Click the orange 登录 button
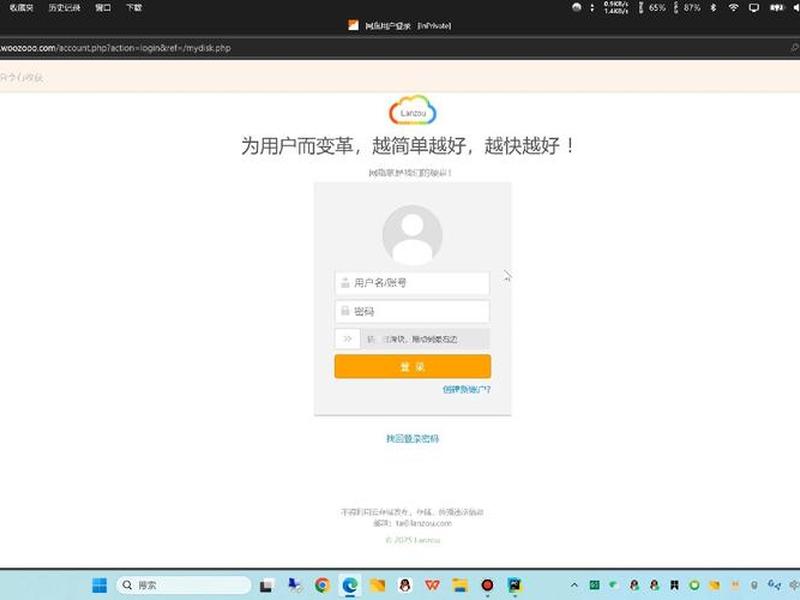Image resolution: width=800 pixels, height=600 pixels. [413, 366]
